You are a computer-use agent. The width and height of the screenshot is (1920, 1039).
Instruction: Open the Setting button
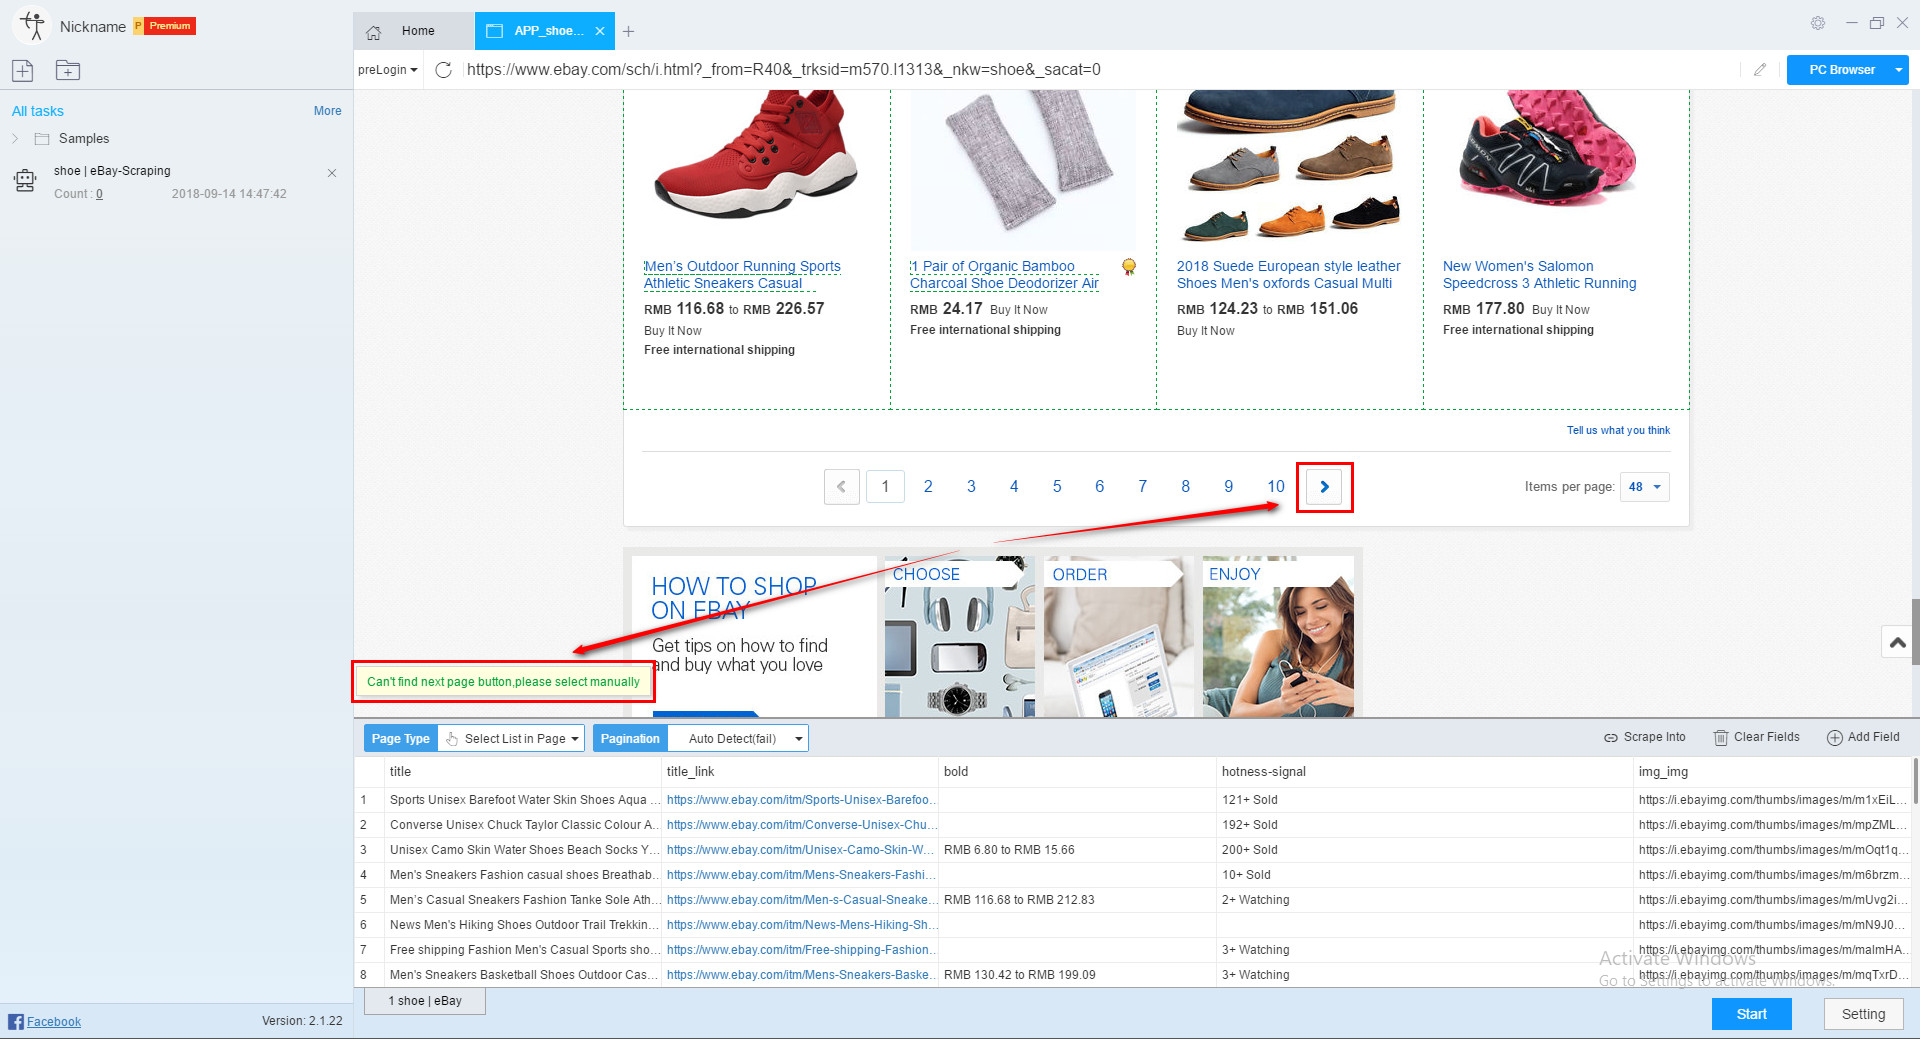point(1863,1014)
